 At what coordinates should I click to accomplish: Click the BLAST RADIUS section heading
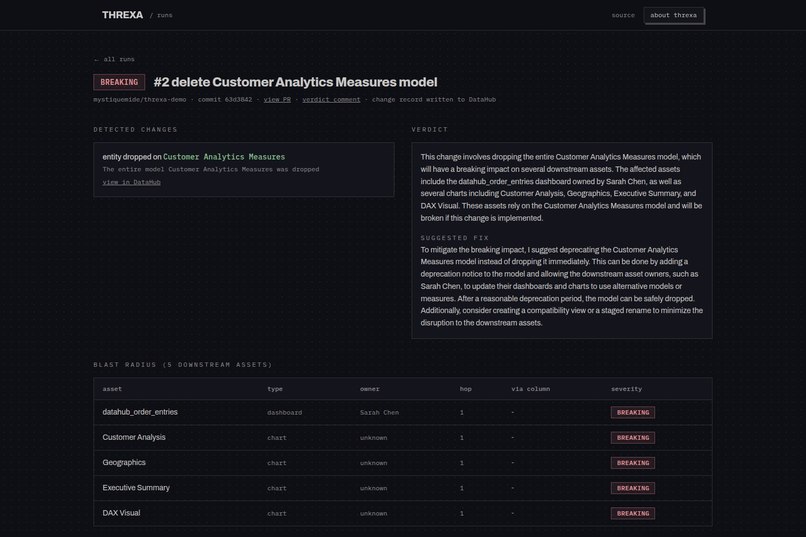pyautogui.click(x=182, y=365)
